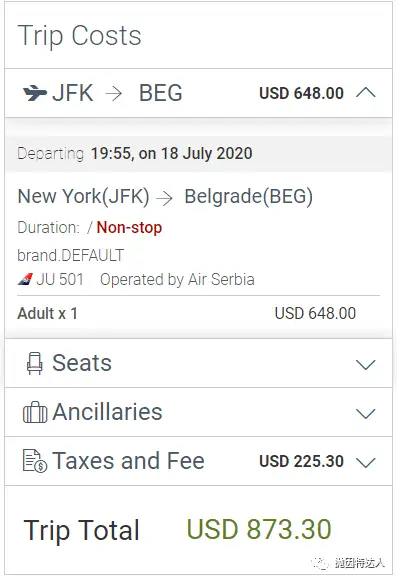Click the airplane icon beside JFK
This screenshot has width=397, height=581.
coord(35,93)
